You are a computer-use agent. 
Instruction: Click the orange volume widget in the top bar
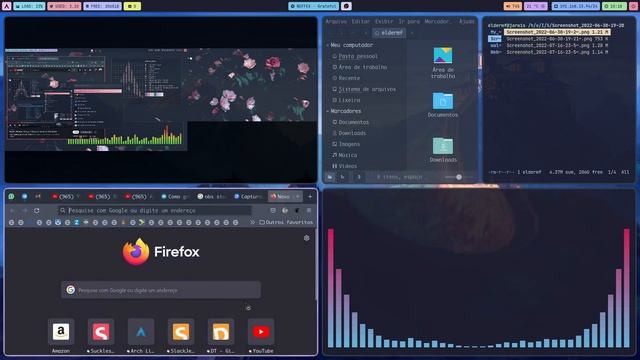[513, 6]
